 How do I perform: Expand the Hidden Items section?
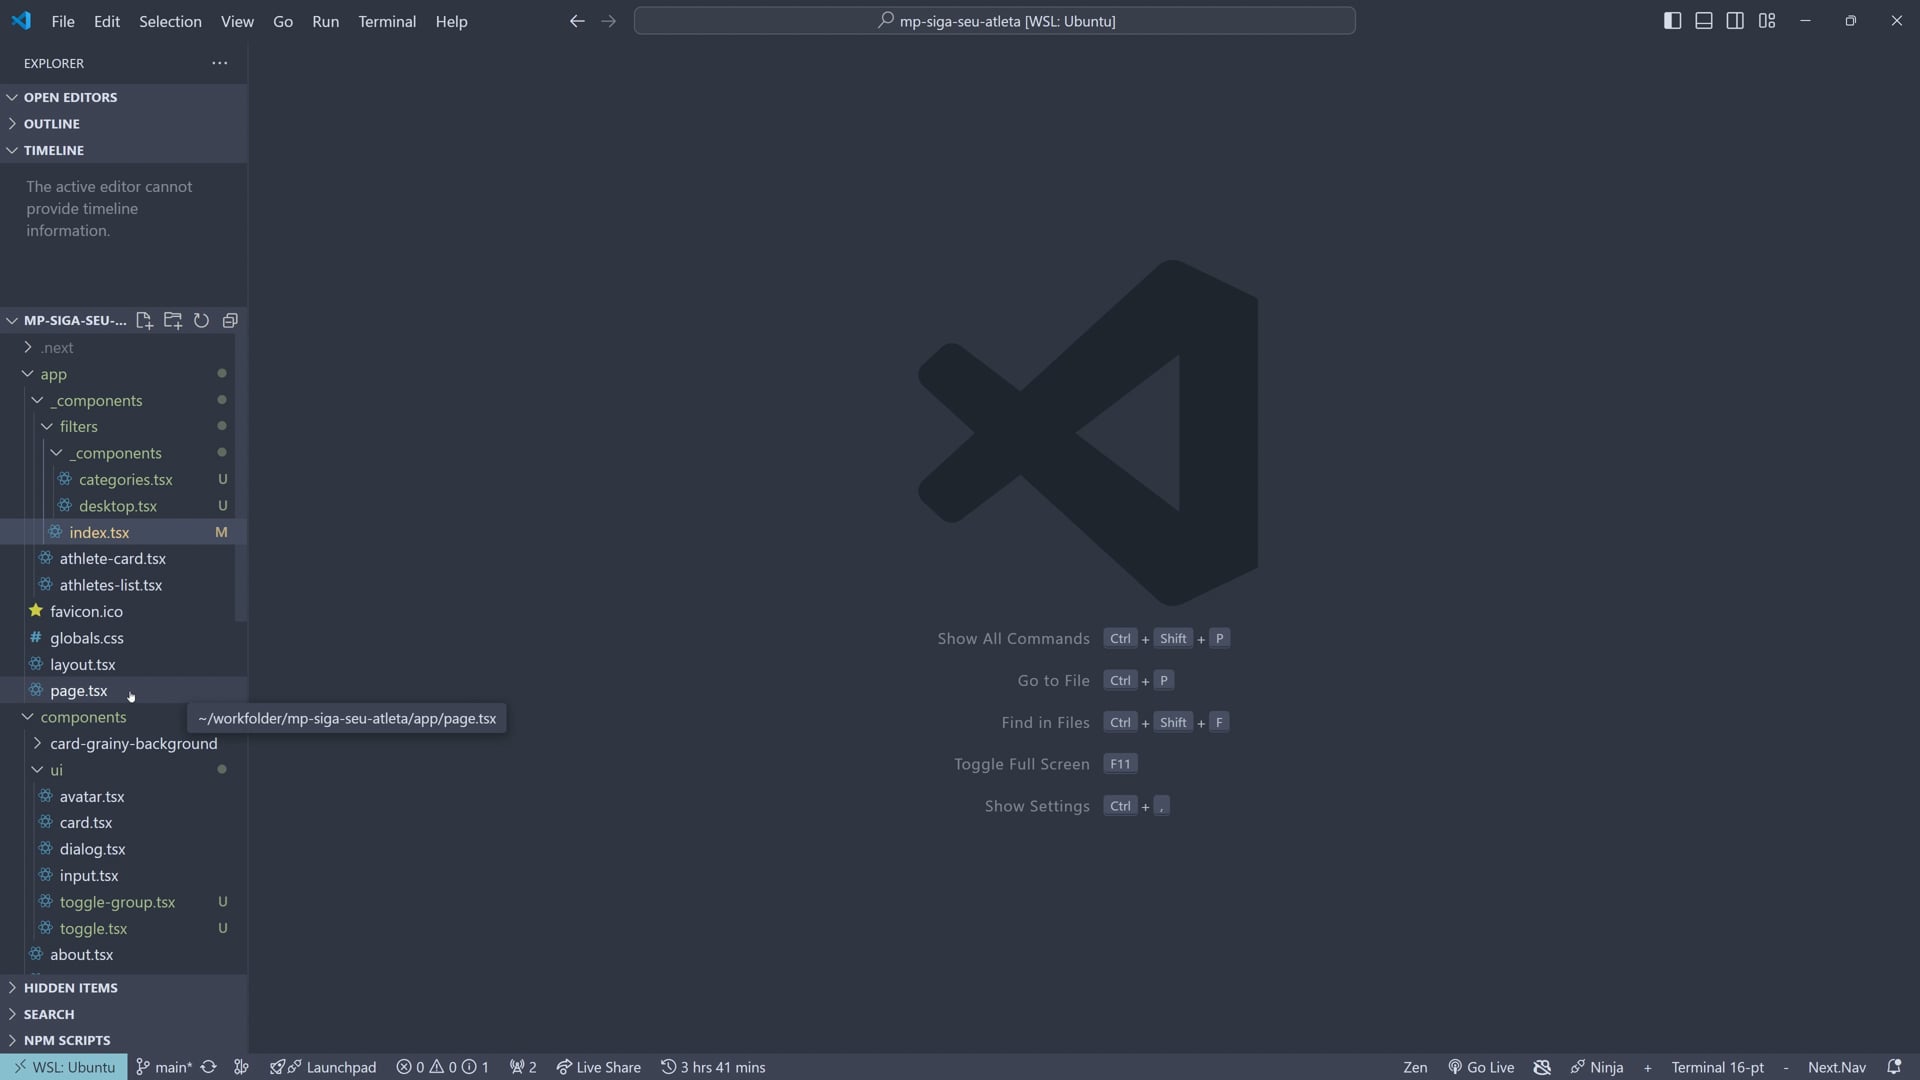tap(124, 988)
